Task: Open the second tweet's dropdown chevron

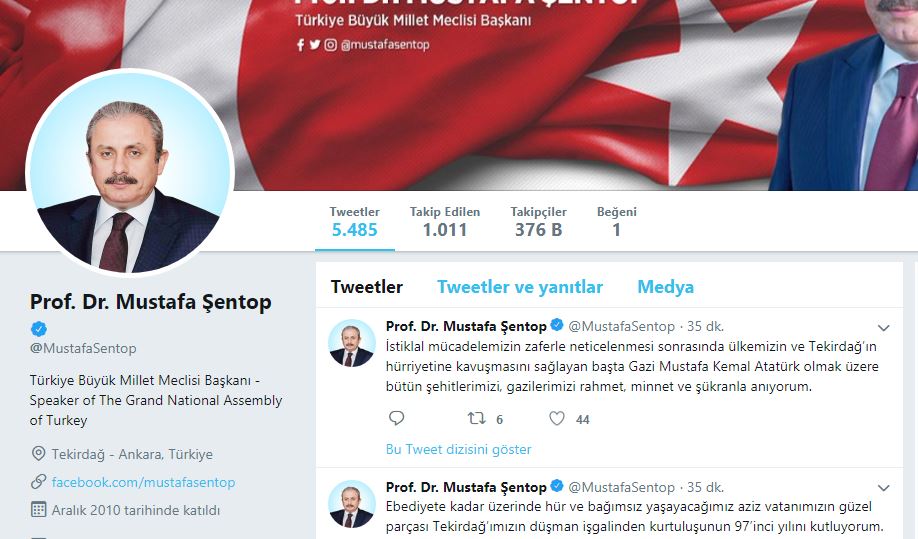Action: click(883, 488)
